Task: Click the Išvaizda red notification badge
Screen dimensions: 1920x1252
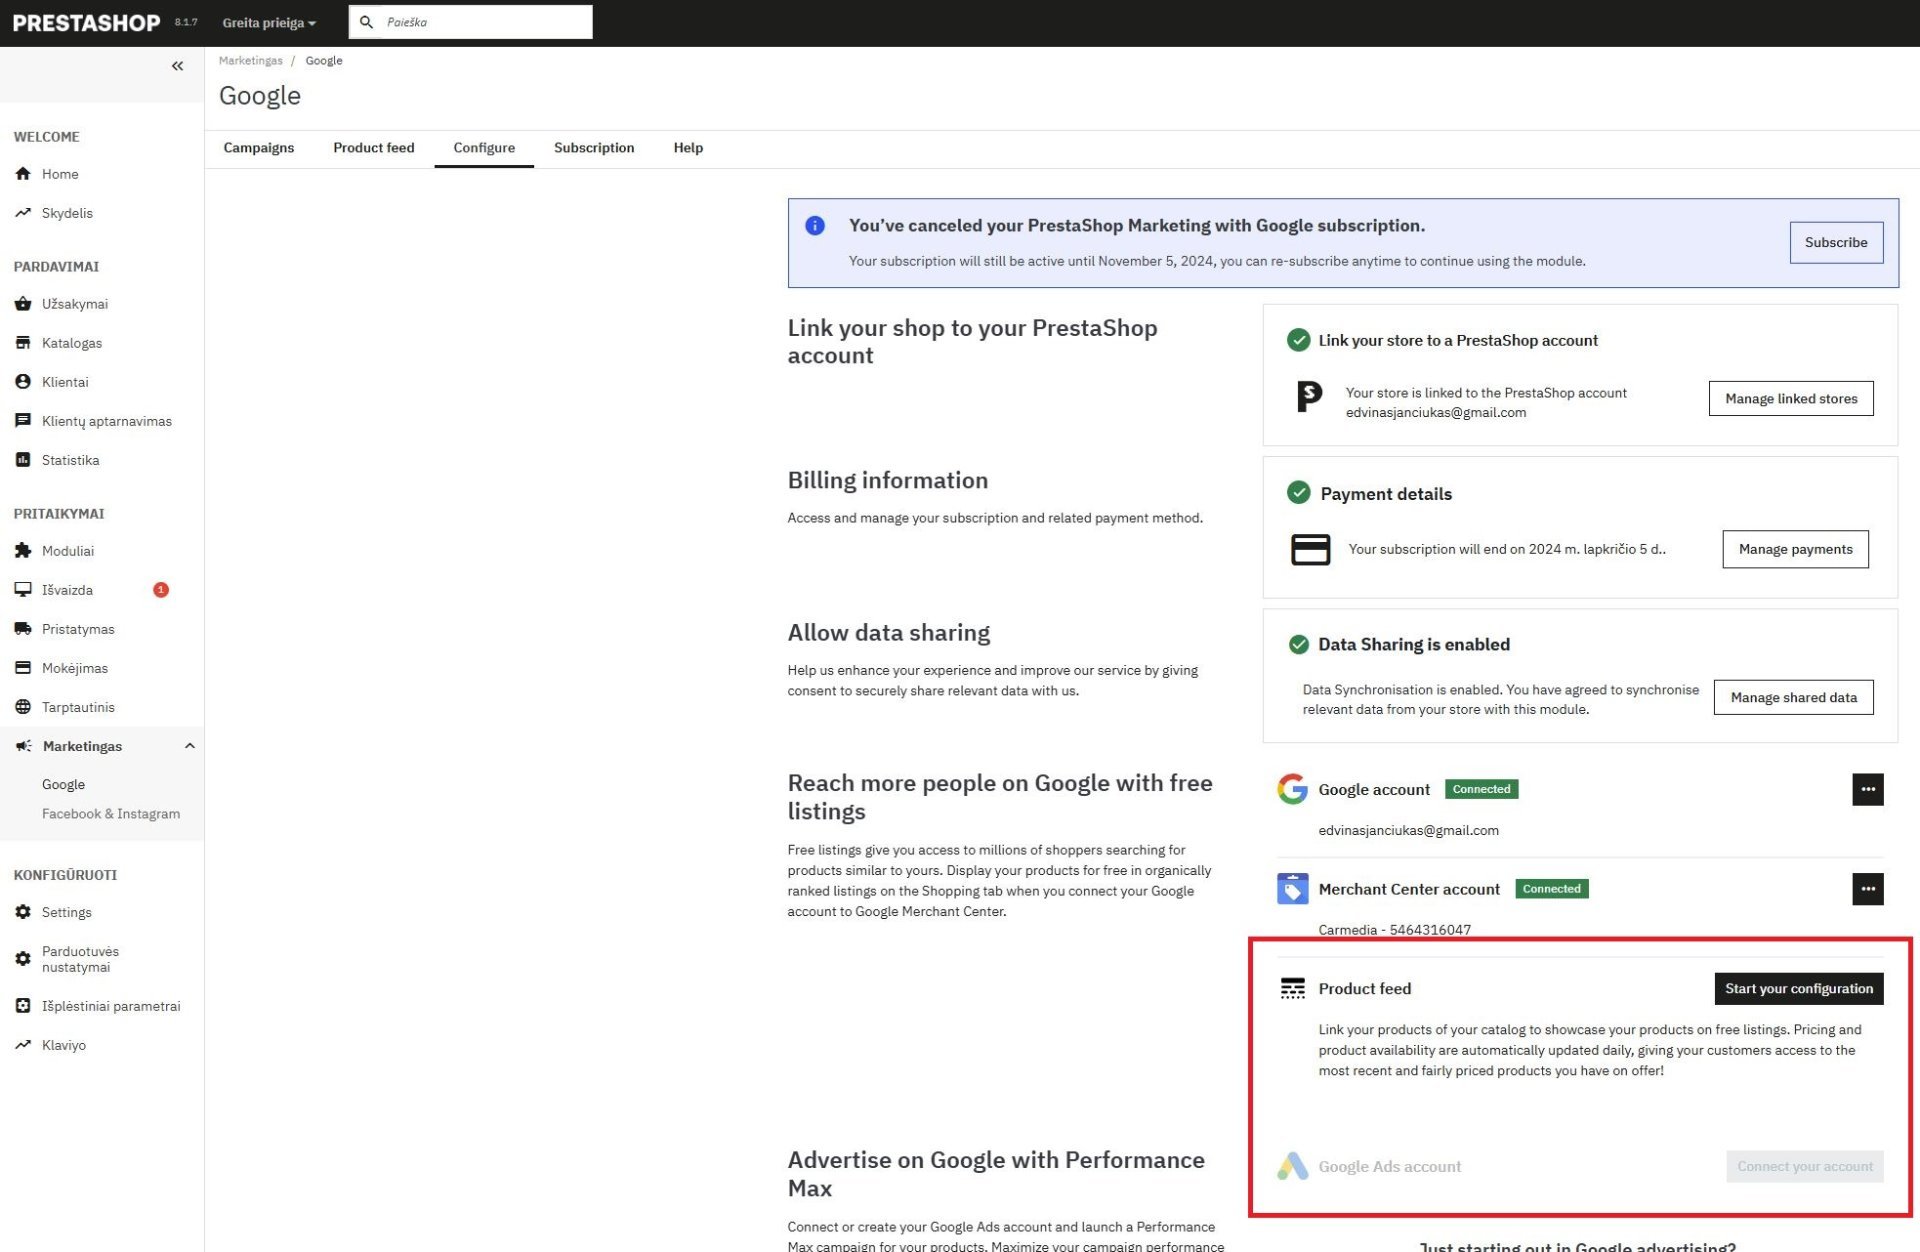Action: click(x=161, y=590)
